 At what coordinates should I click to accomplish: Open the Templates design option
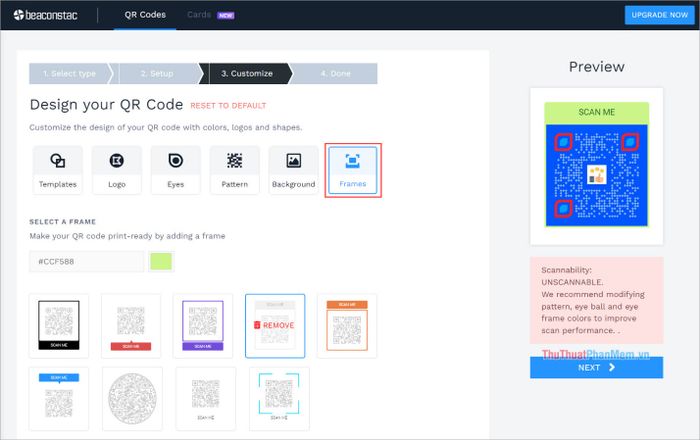(58, 170)
